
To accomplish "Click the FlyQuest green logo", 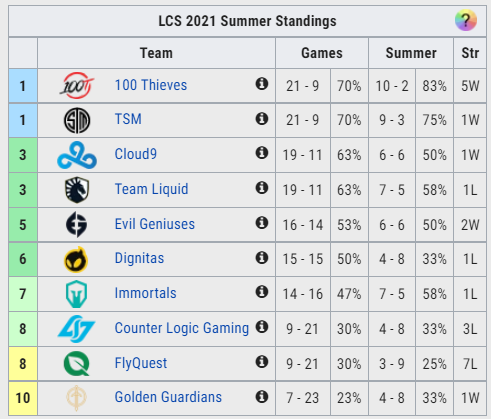I will [x=77, y=363].
